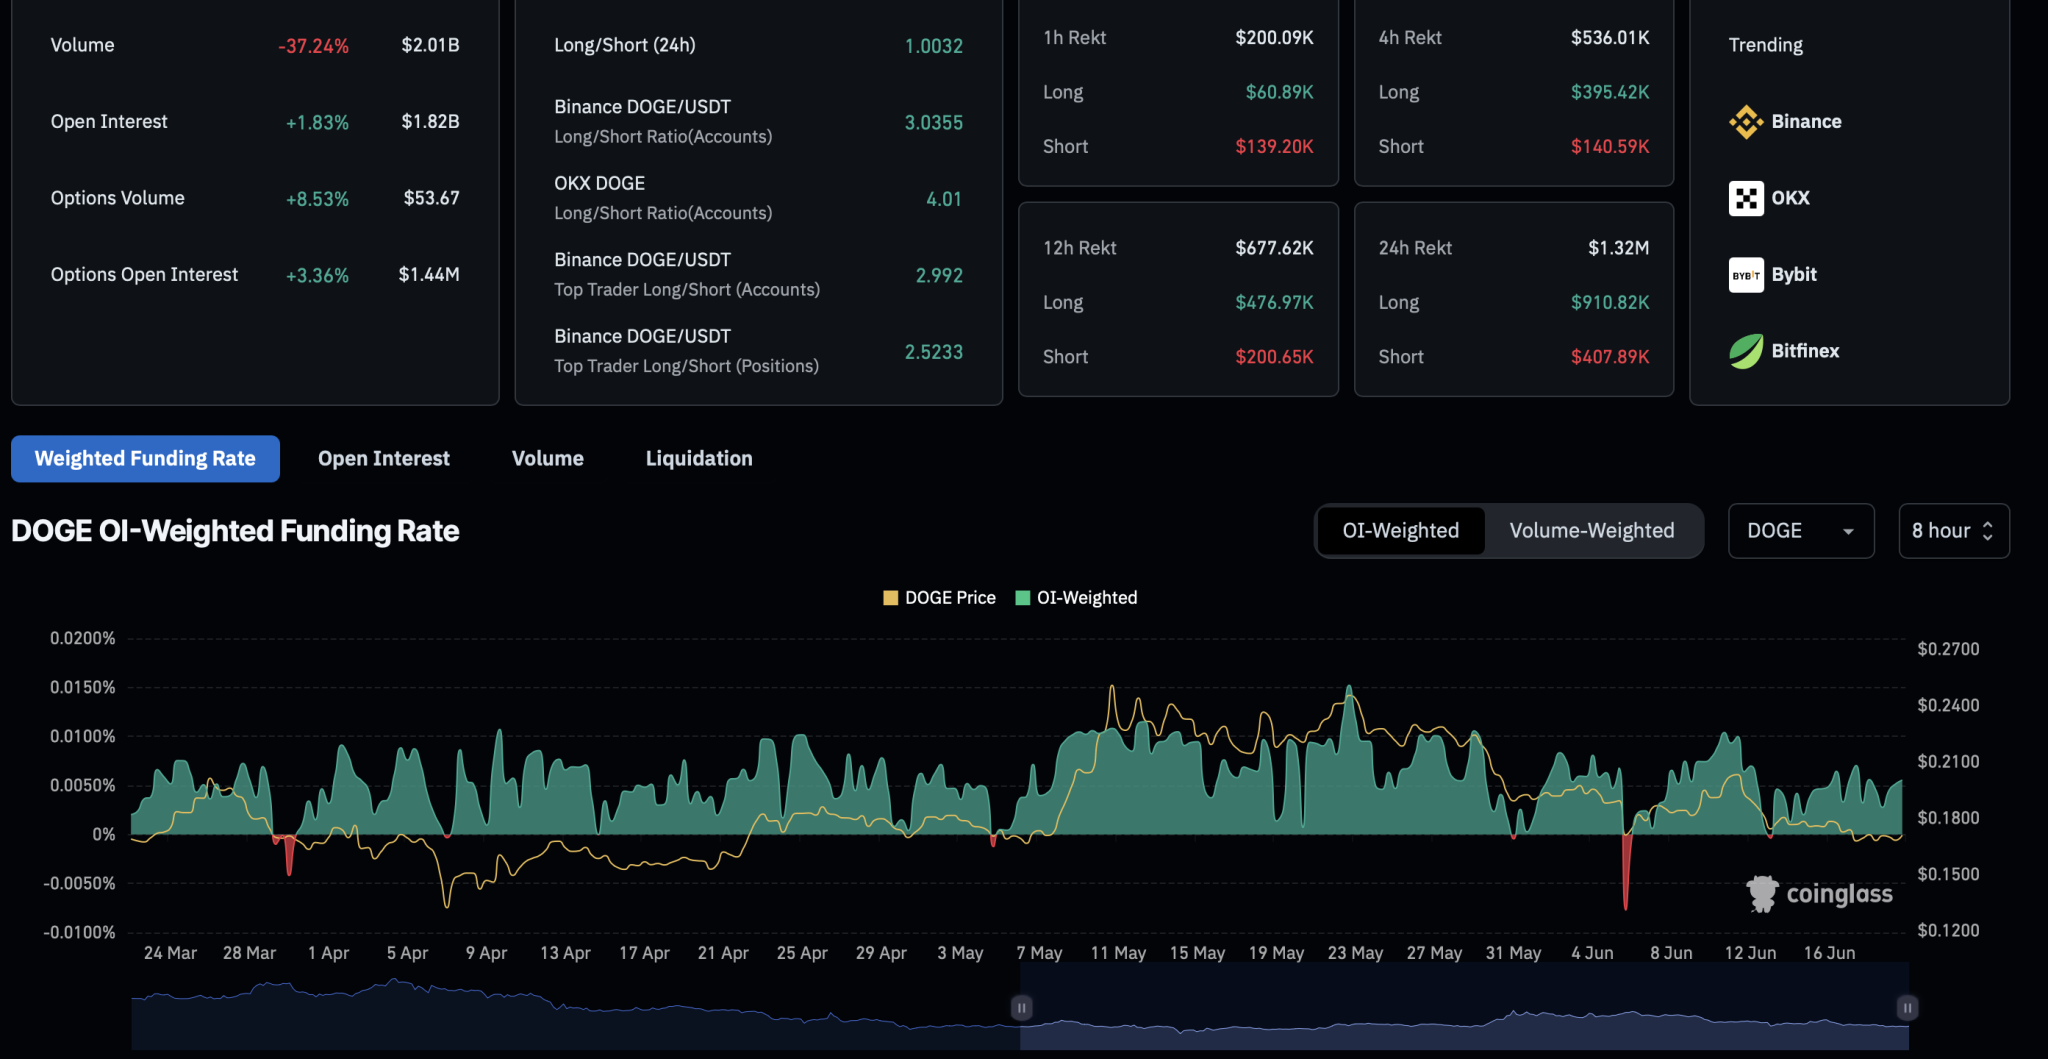
Task: Click the Bybit exchange icon
Action: 1745,275
